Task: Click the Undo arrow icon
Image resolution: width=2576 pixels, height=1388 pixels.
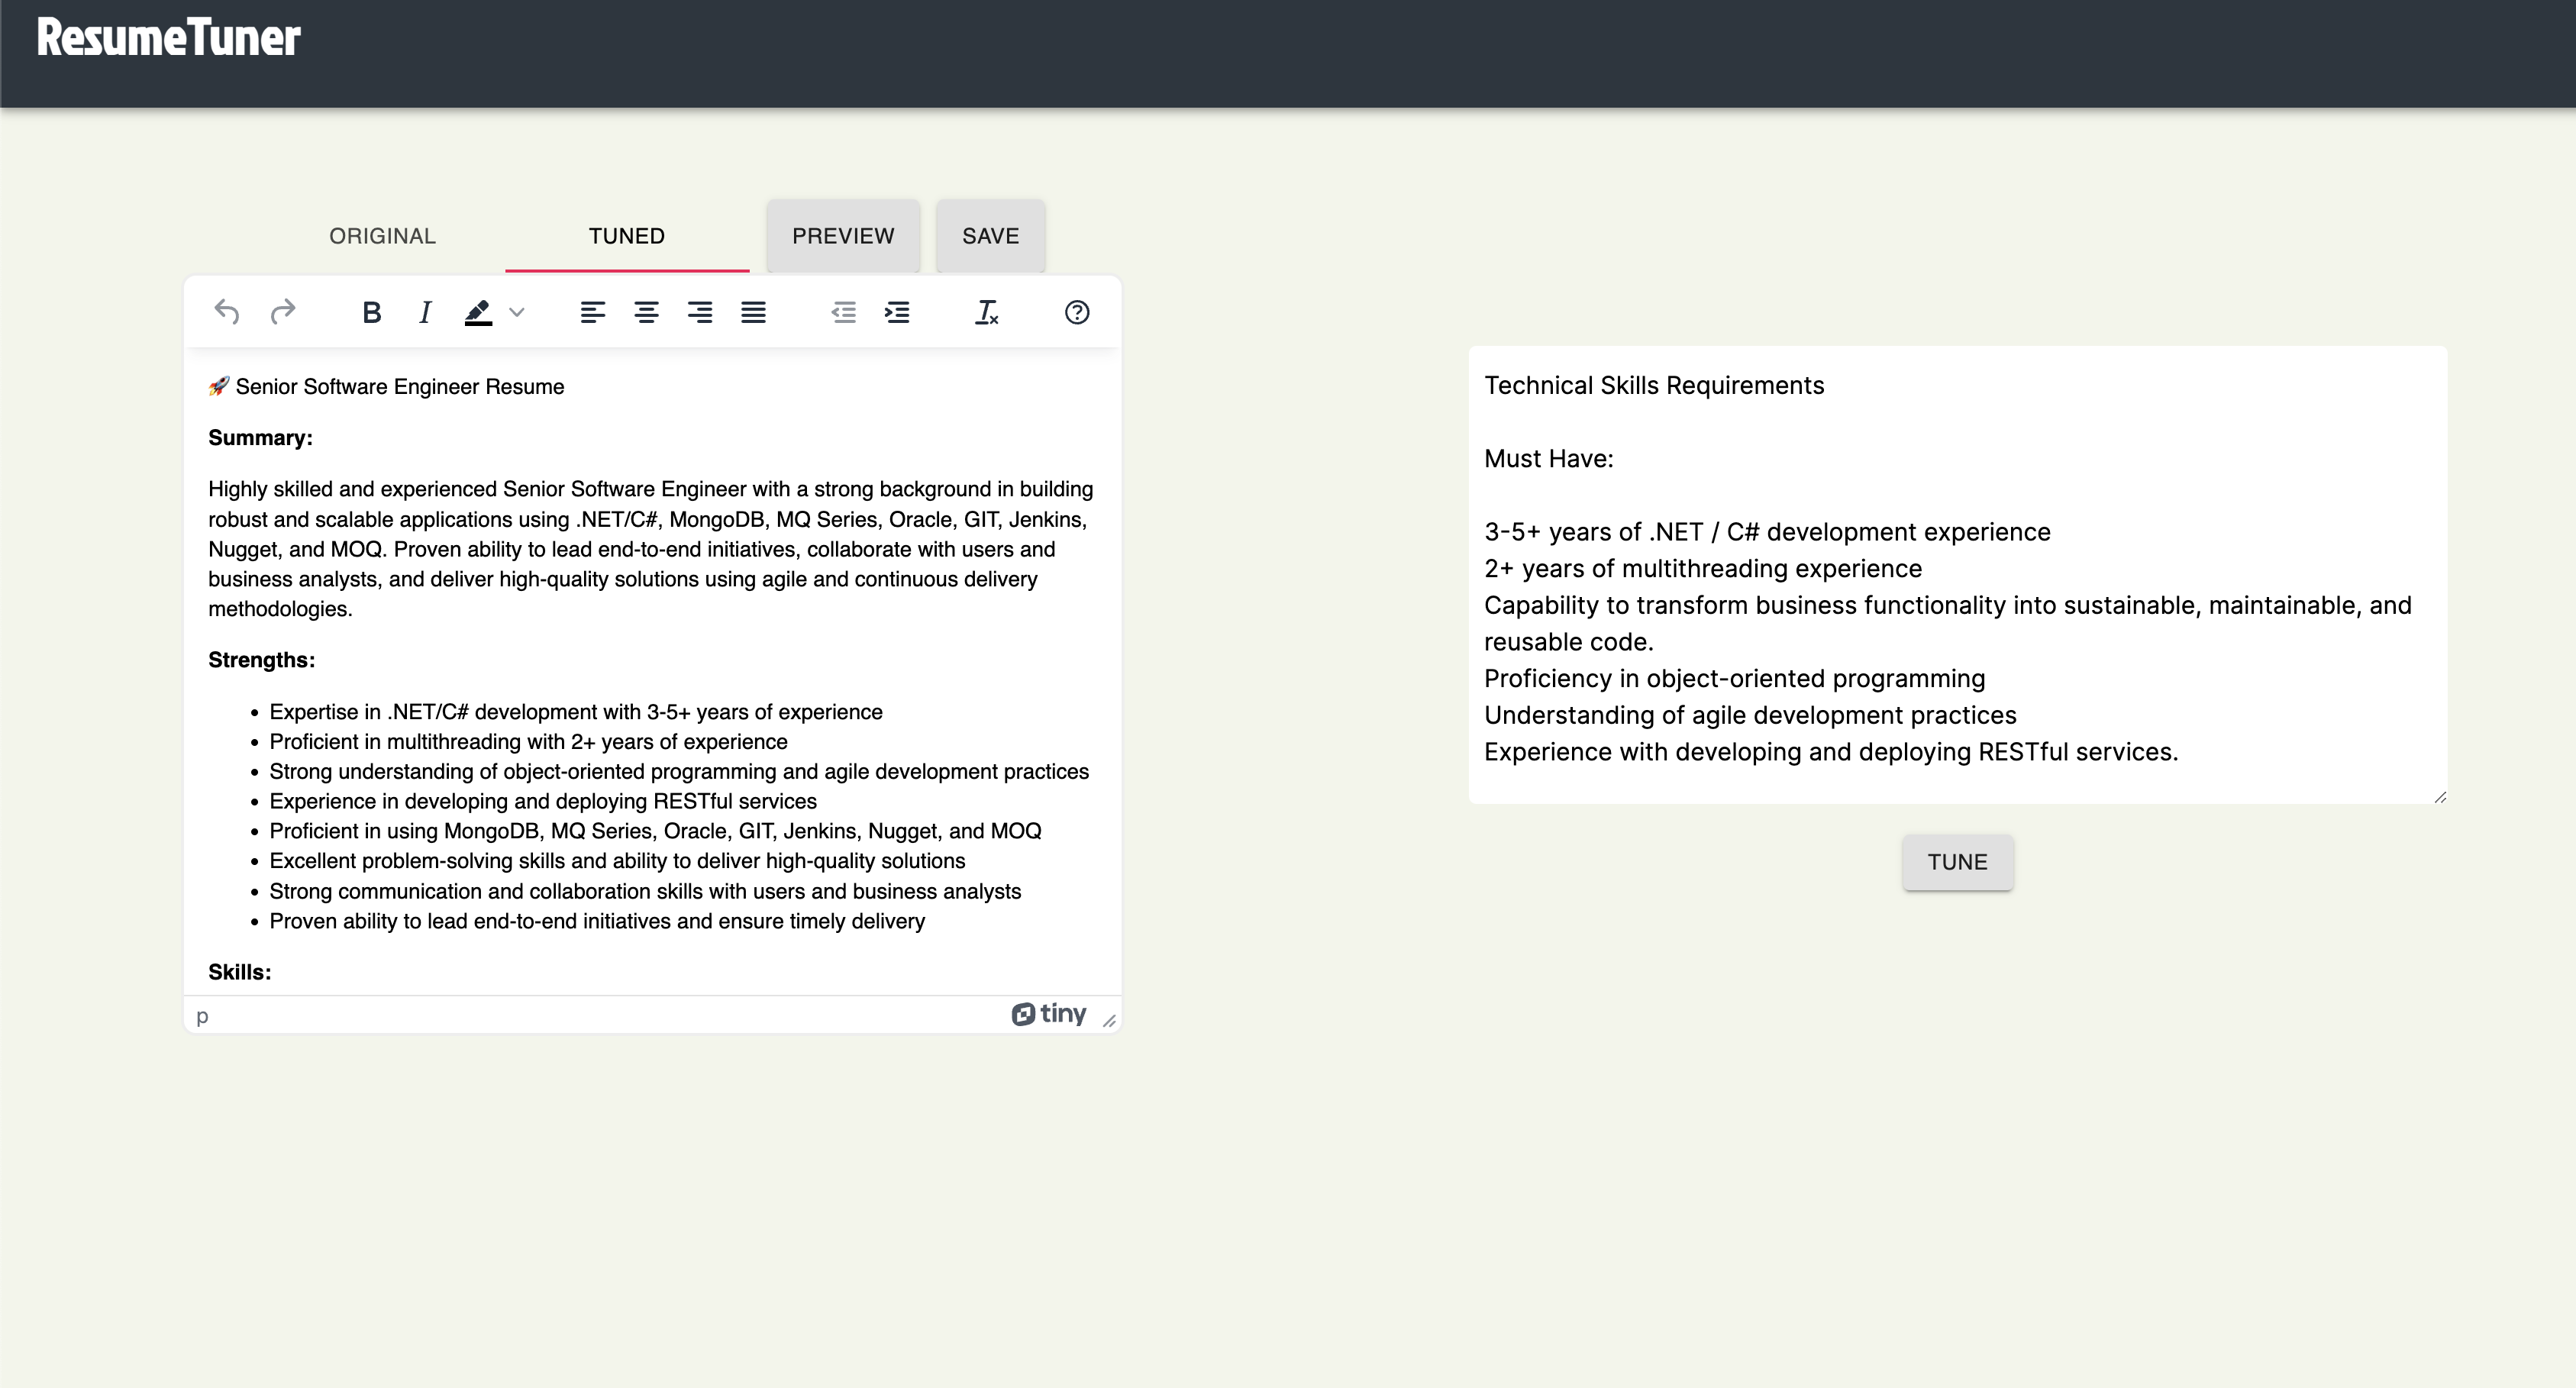Action: pyautogui.click(x=227, y=312)
